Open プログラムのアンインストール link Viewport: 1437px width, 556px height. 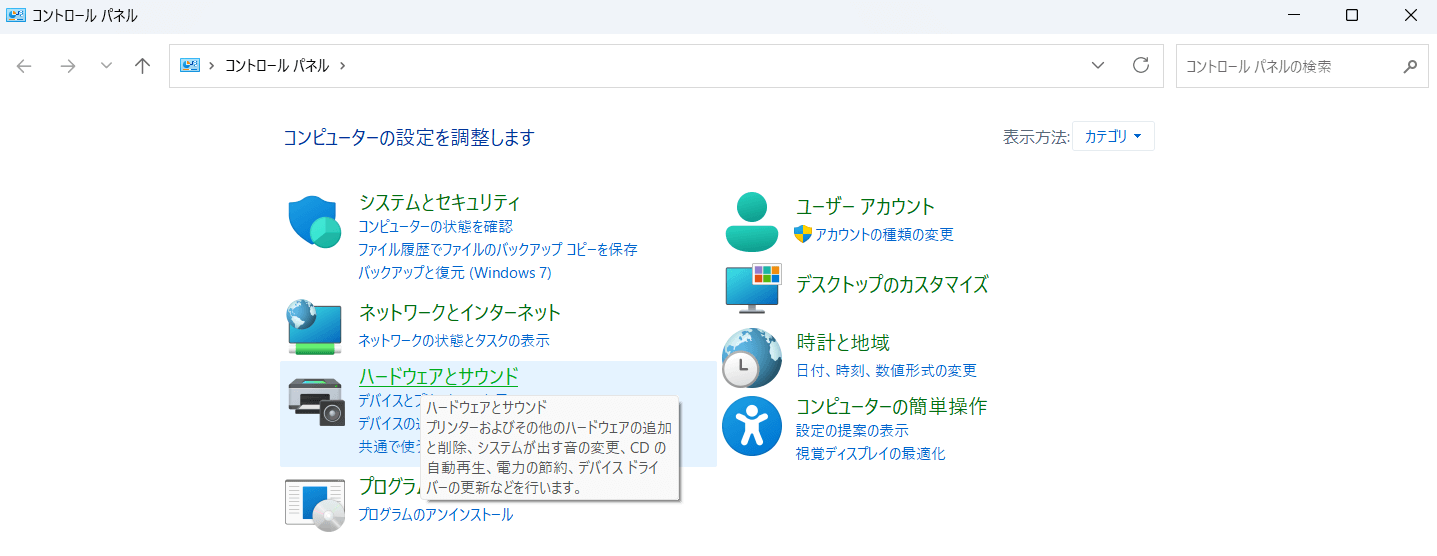click(x=435, y=515)
